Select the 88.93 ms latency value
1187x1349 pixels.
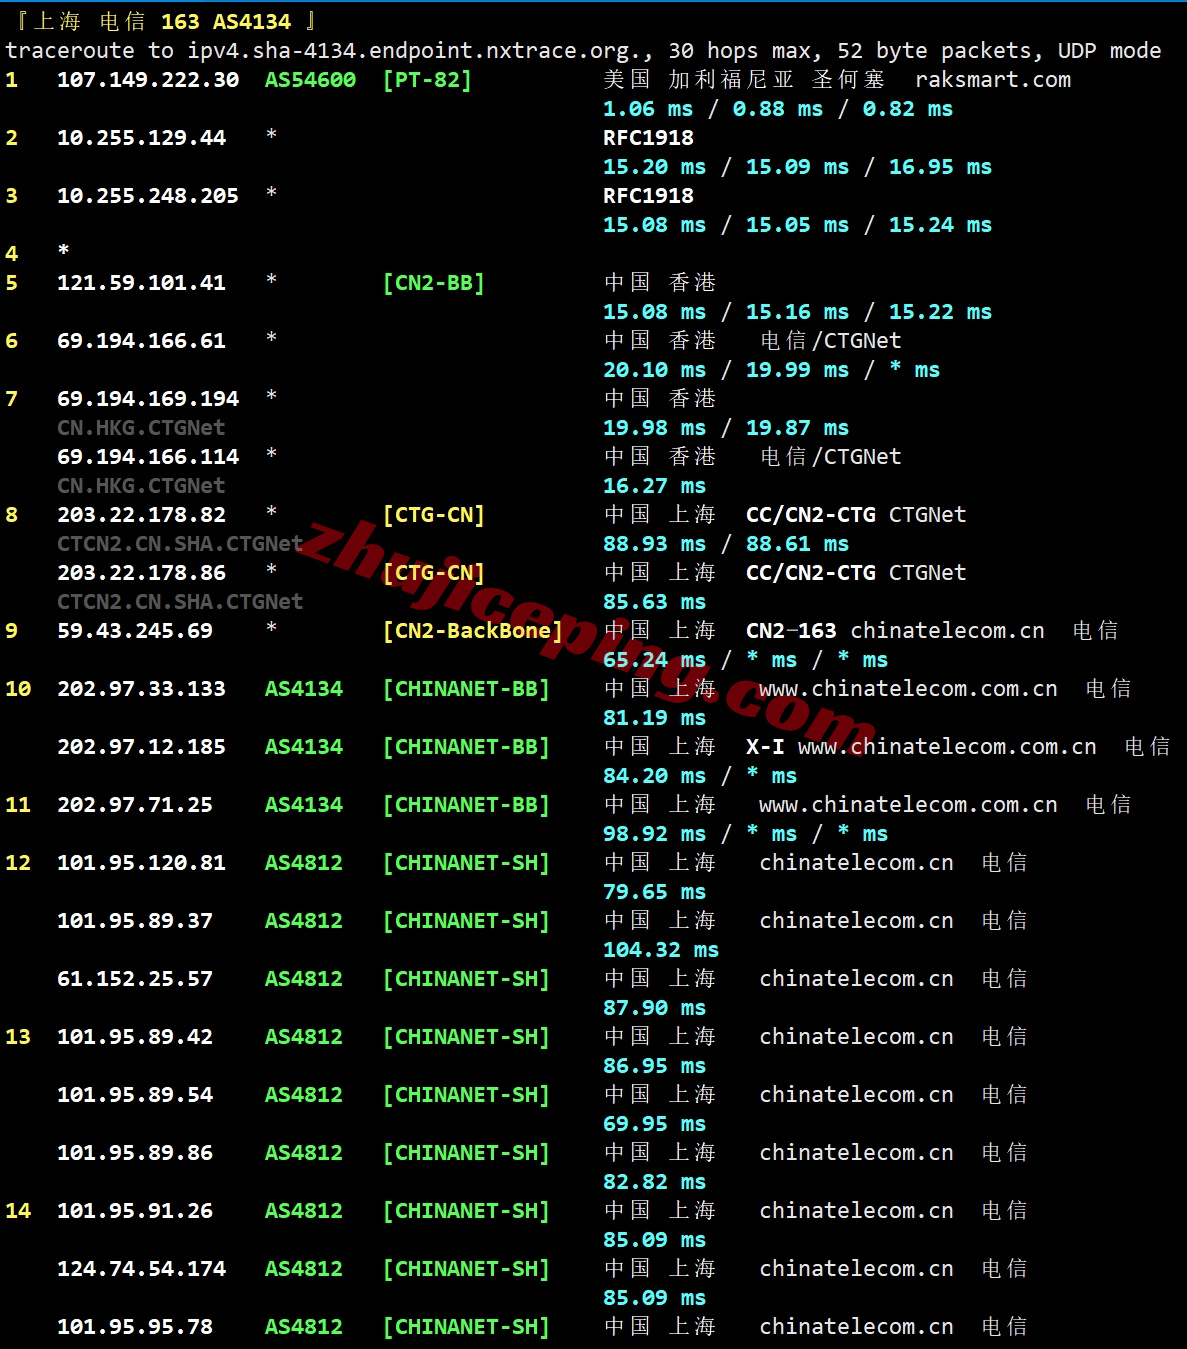point(654,544)
